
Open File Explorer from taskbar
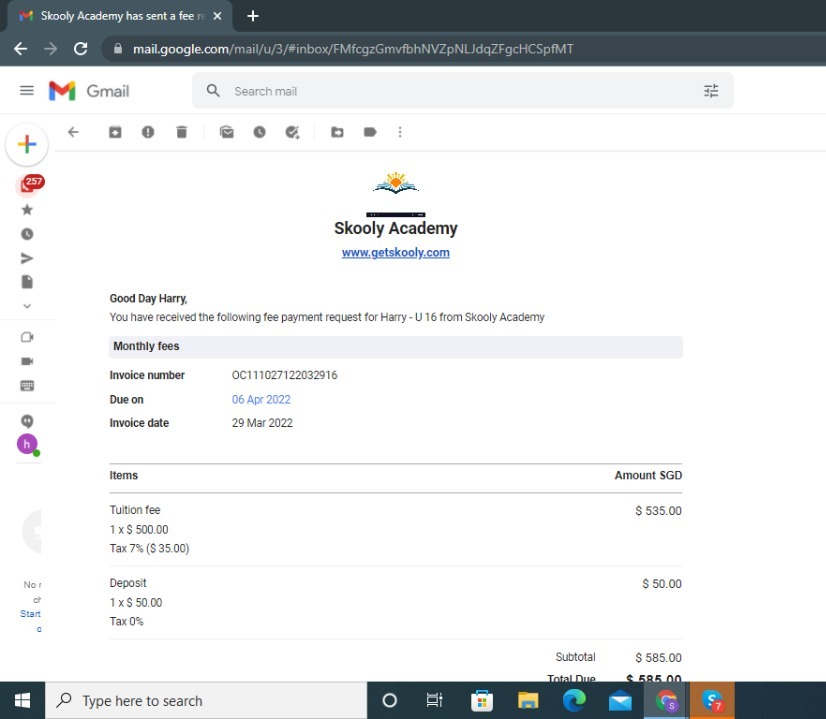click(x=528, y=701)
